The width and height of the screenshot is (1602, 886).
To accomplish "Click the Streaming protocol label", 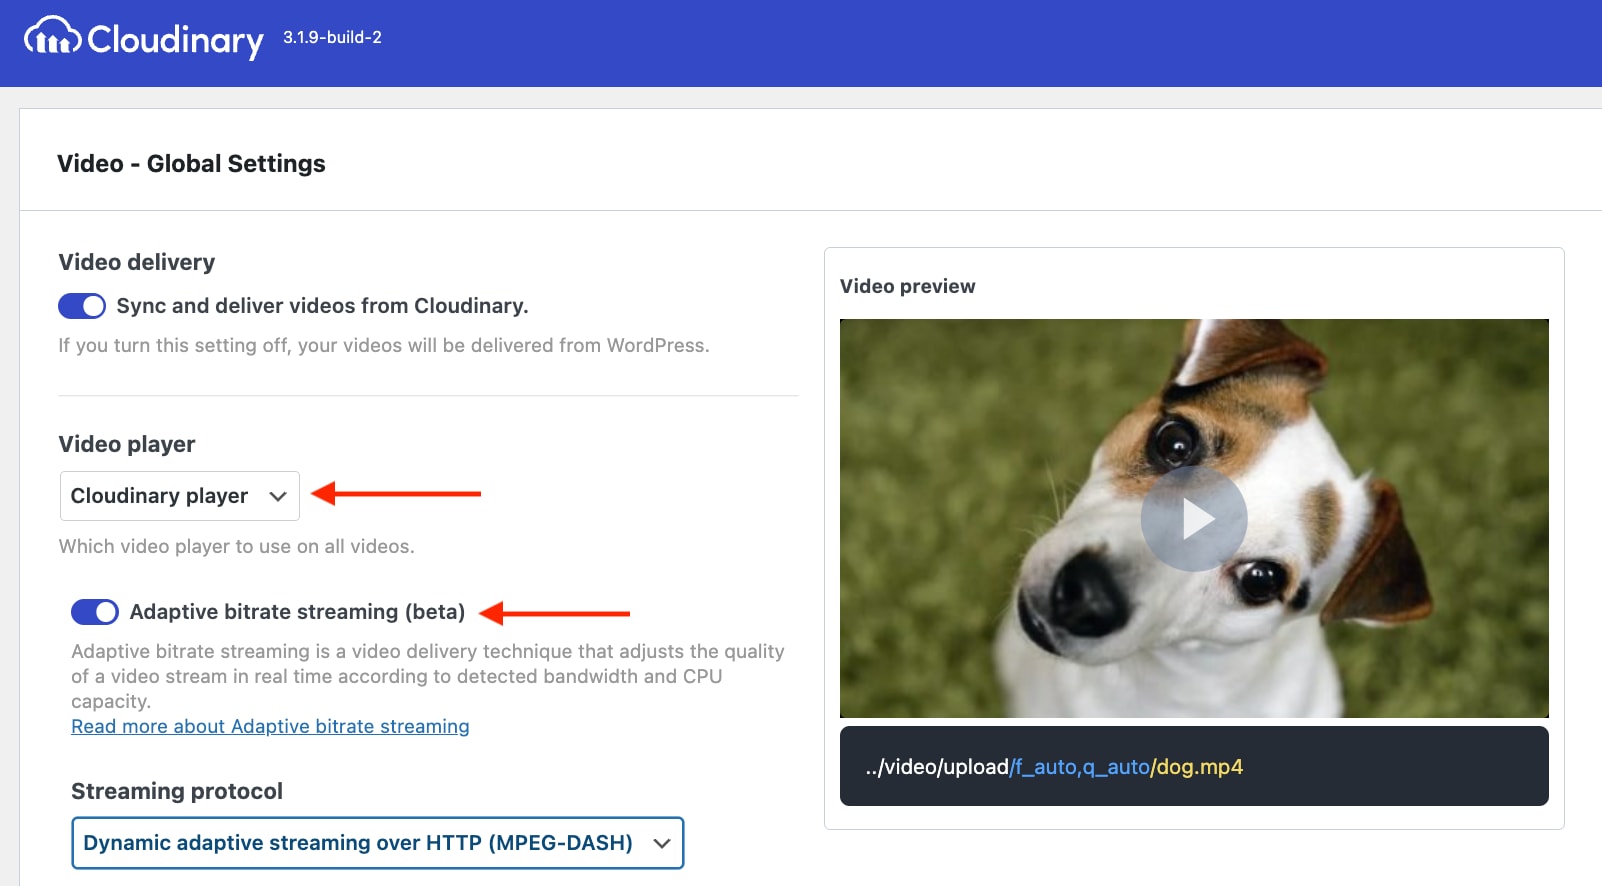I will click(177, 791).
